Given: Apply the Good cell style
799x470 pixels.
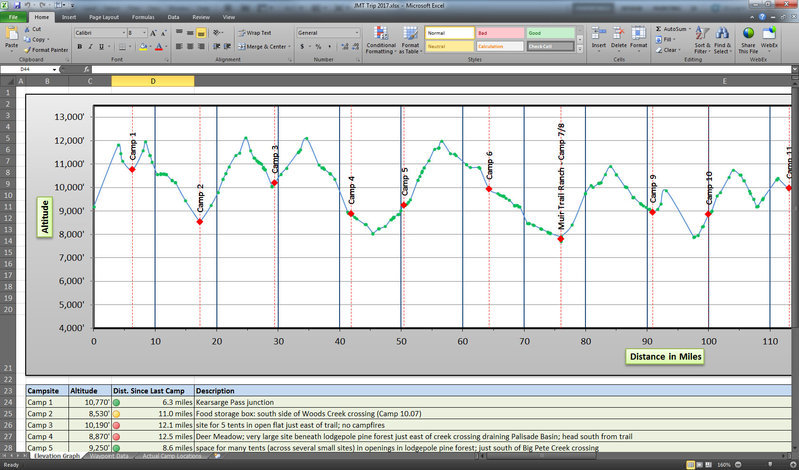Looking at the screenshot, I should coord(550,33).
